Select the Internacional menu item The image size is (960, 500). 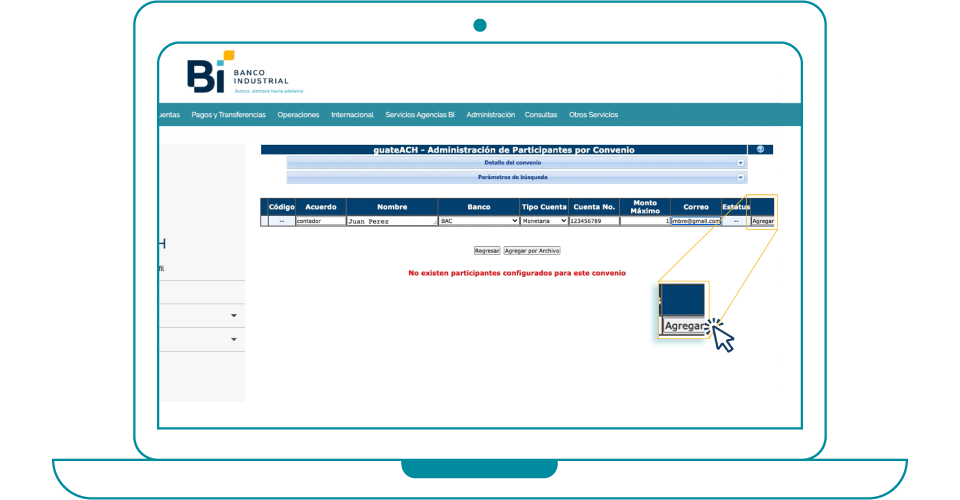(x=352, y=115)
